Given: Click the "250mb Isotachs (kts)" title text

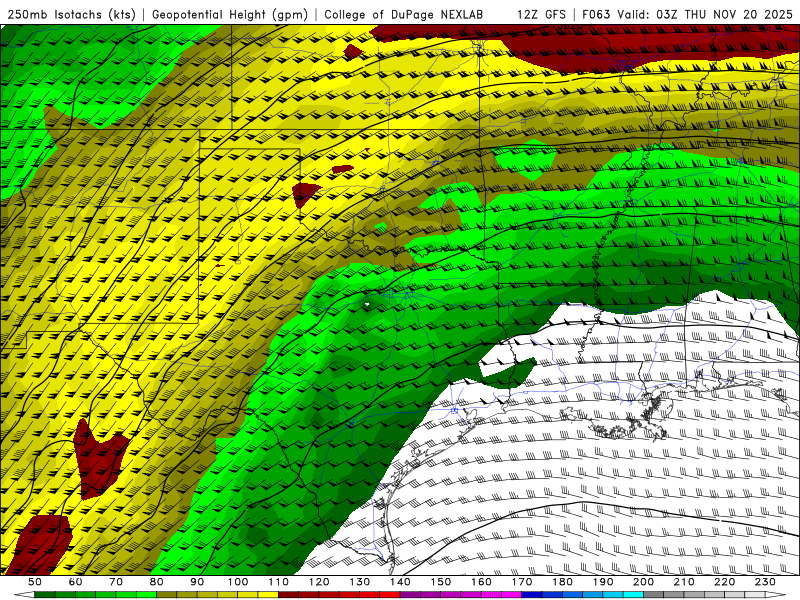Looking at the screenshot, I should (x=72, y=14).
